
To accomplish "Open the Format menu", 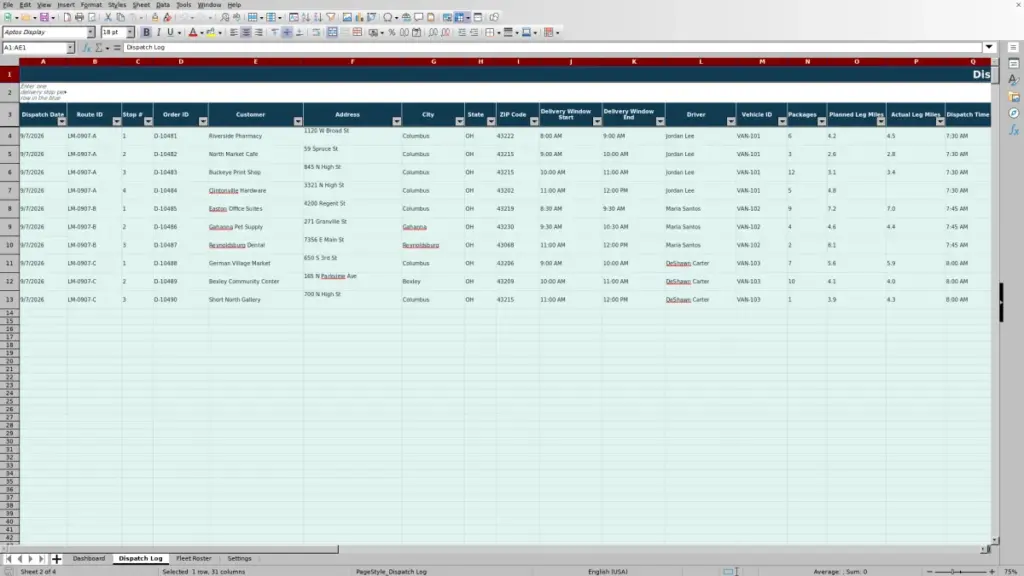I will (x=91, y=5).
